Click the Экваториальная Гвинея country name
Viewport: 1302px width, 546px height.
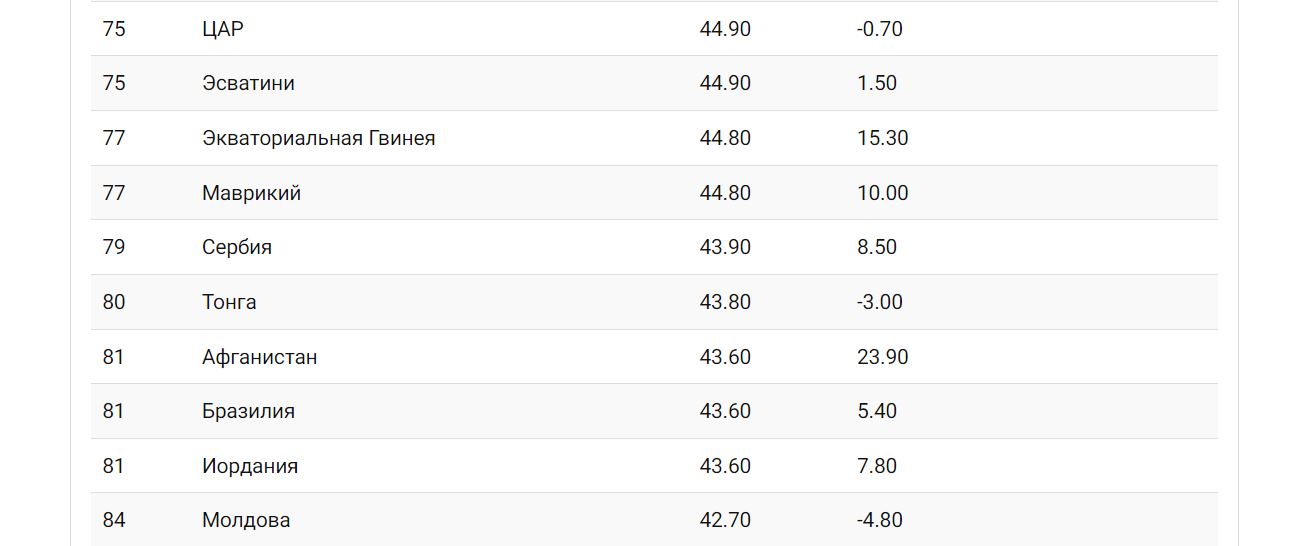tap(318, 138)
